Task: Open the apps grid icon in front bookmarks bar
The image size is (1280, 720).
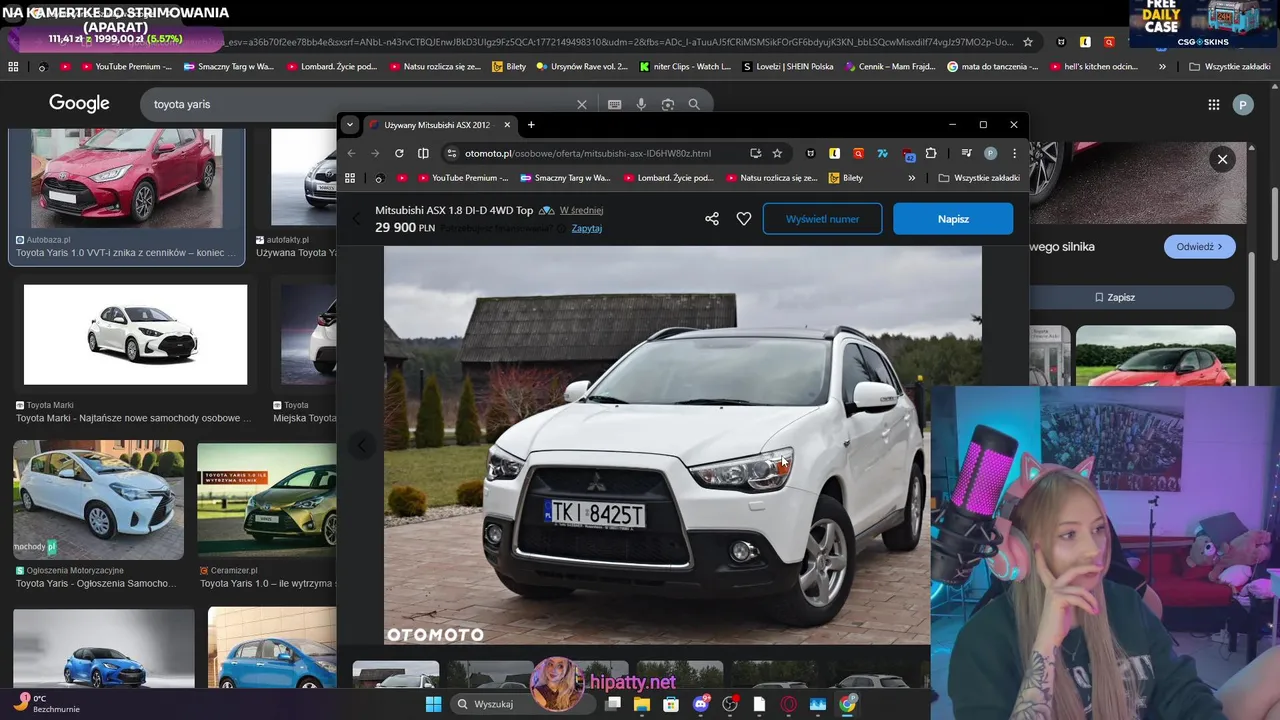Action: (x=350, y=178)
